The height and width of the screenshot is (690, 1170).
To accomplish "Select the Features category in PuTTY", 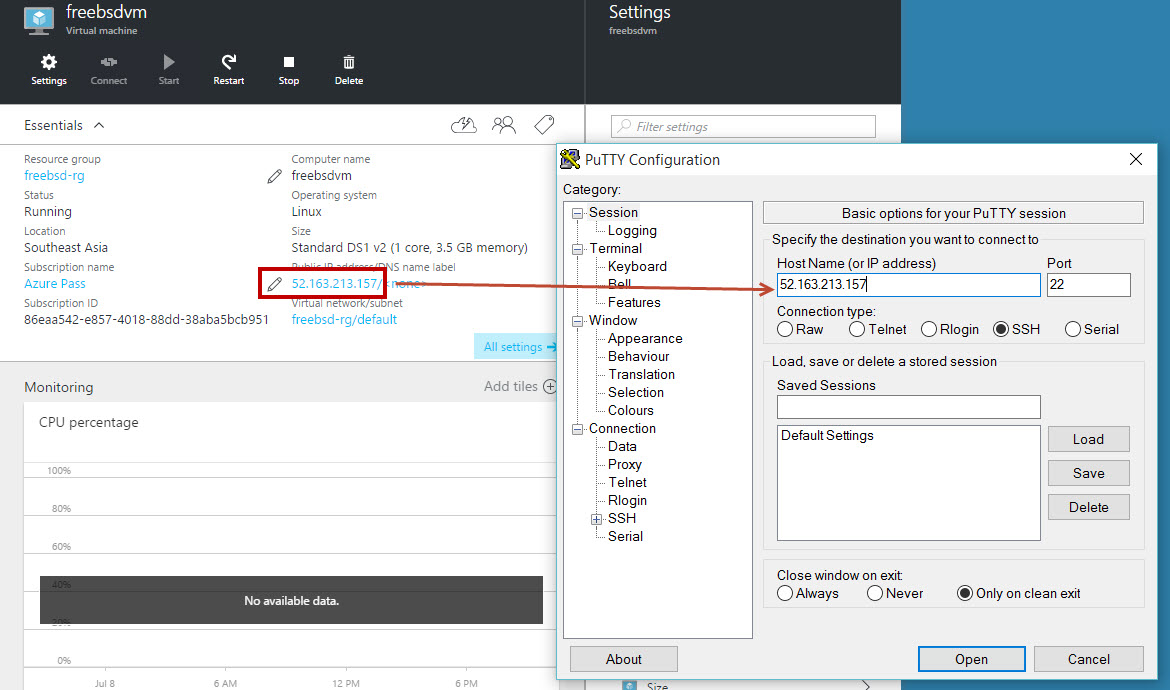I will tap(634, 302).
